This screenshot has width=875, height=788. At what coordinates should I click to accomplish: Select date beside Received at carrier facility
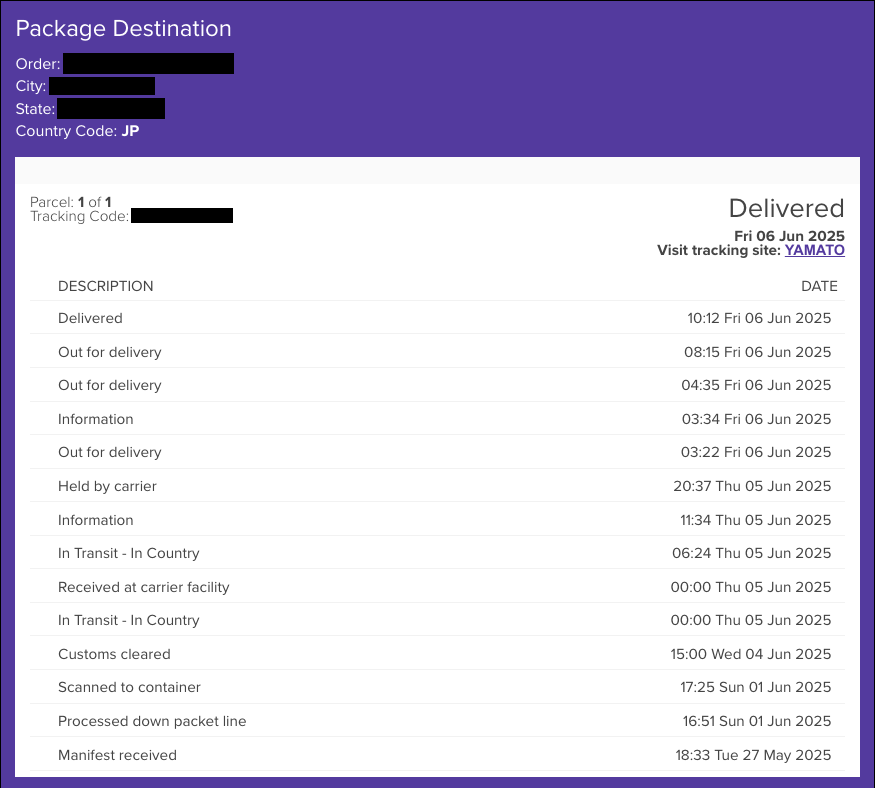(751, 587)
